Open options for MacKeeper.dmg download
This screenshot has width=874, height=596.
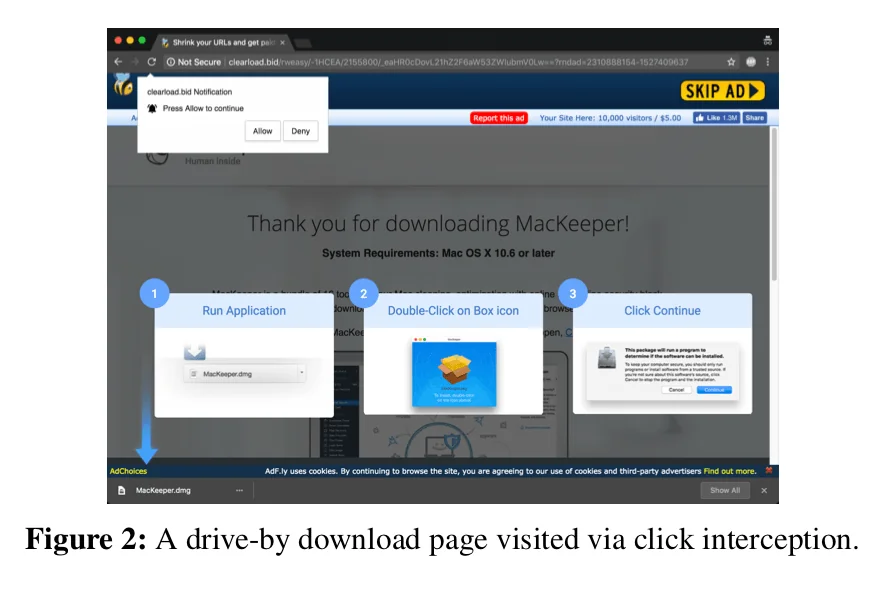coord(238,490)
